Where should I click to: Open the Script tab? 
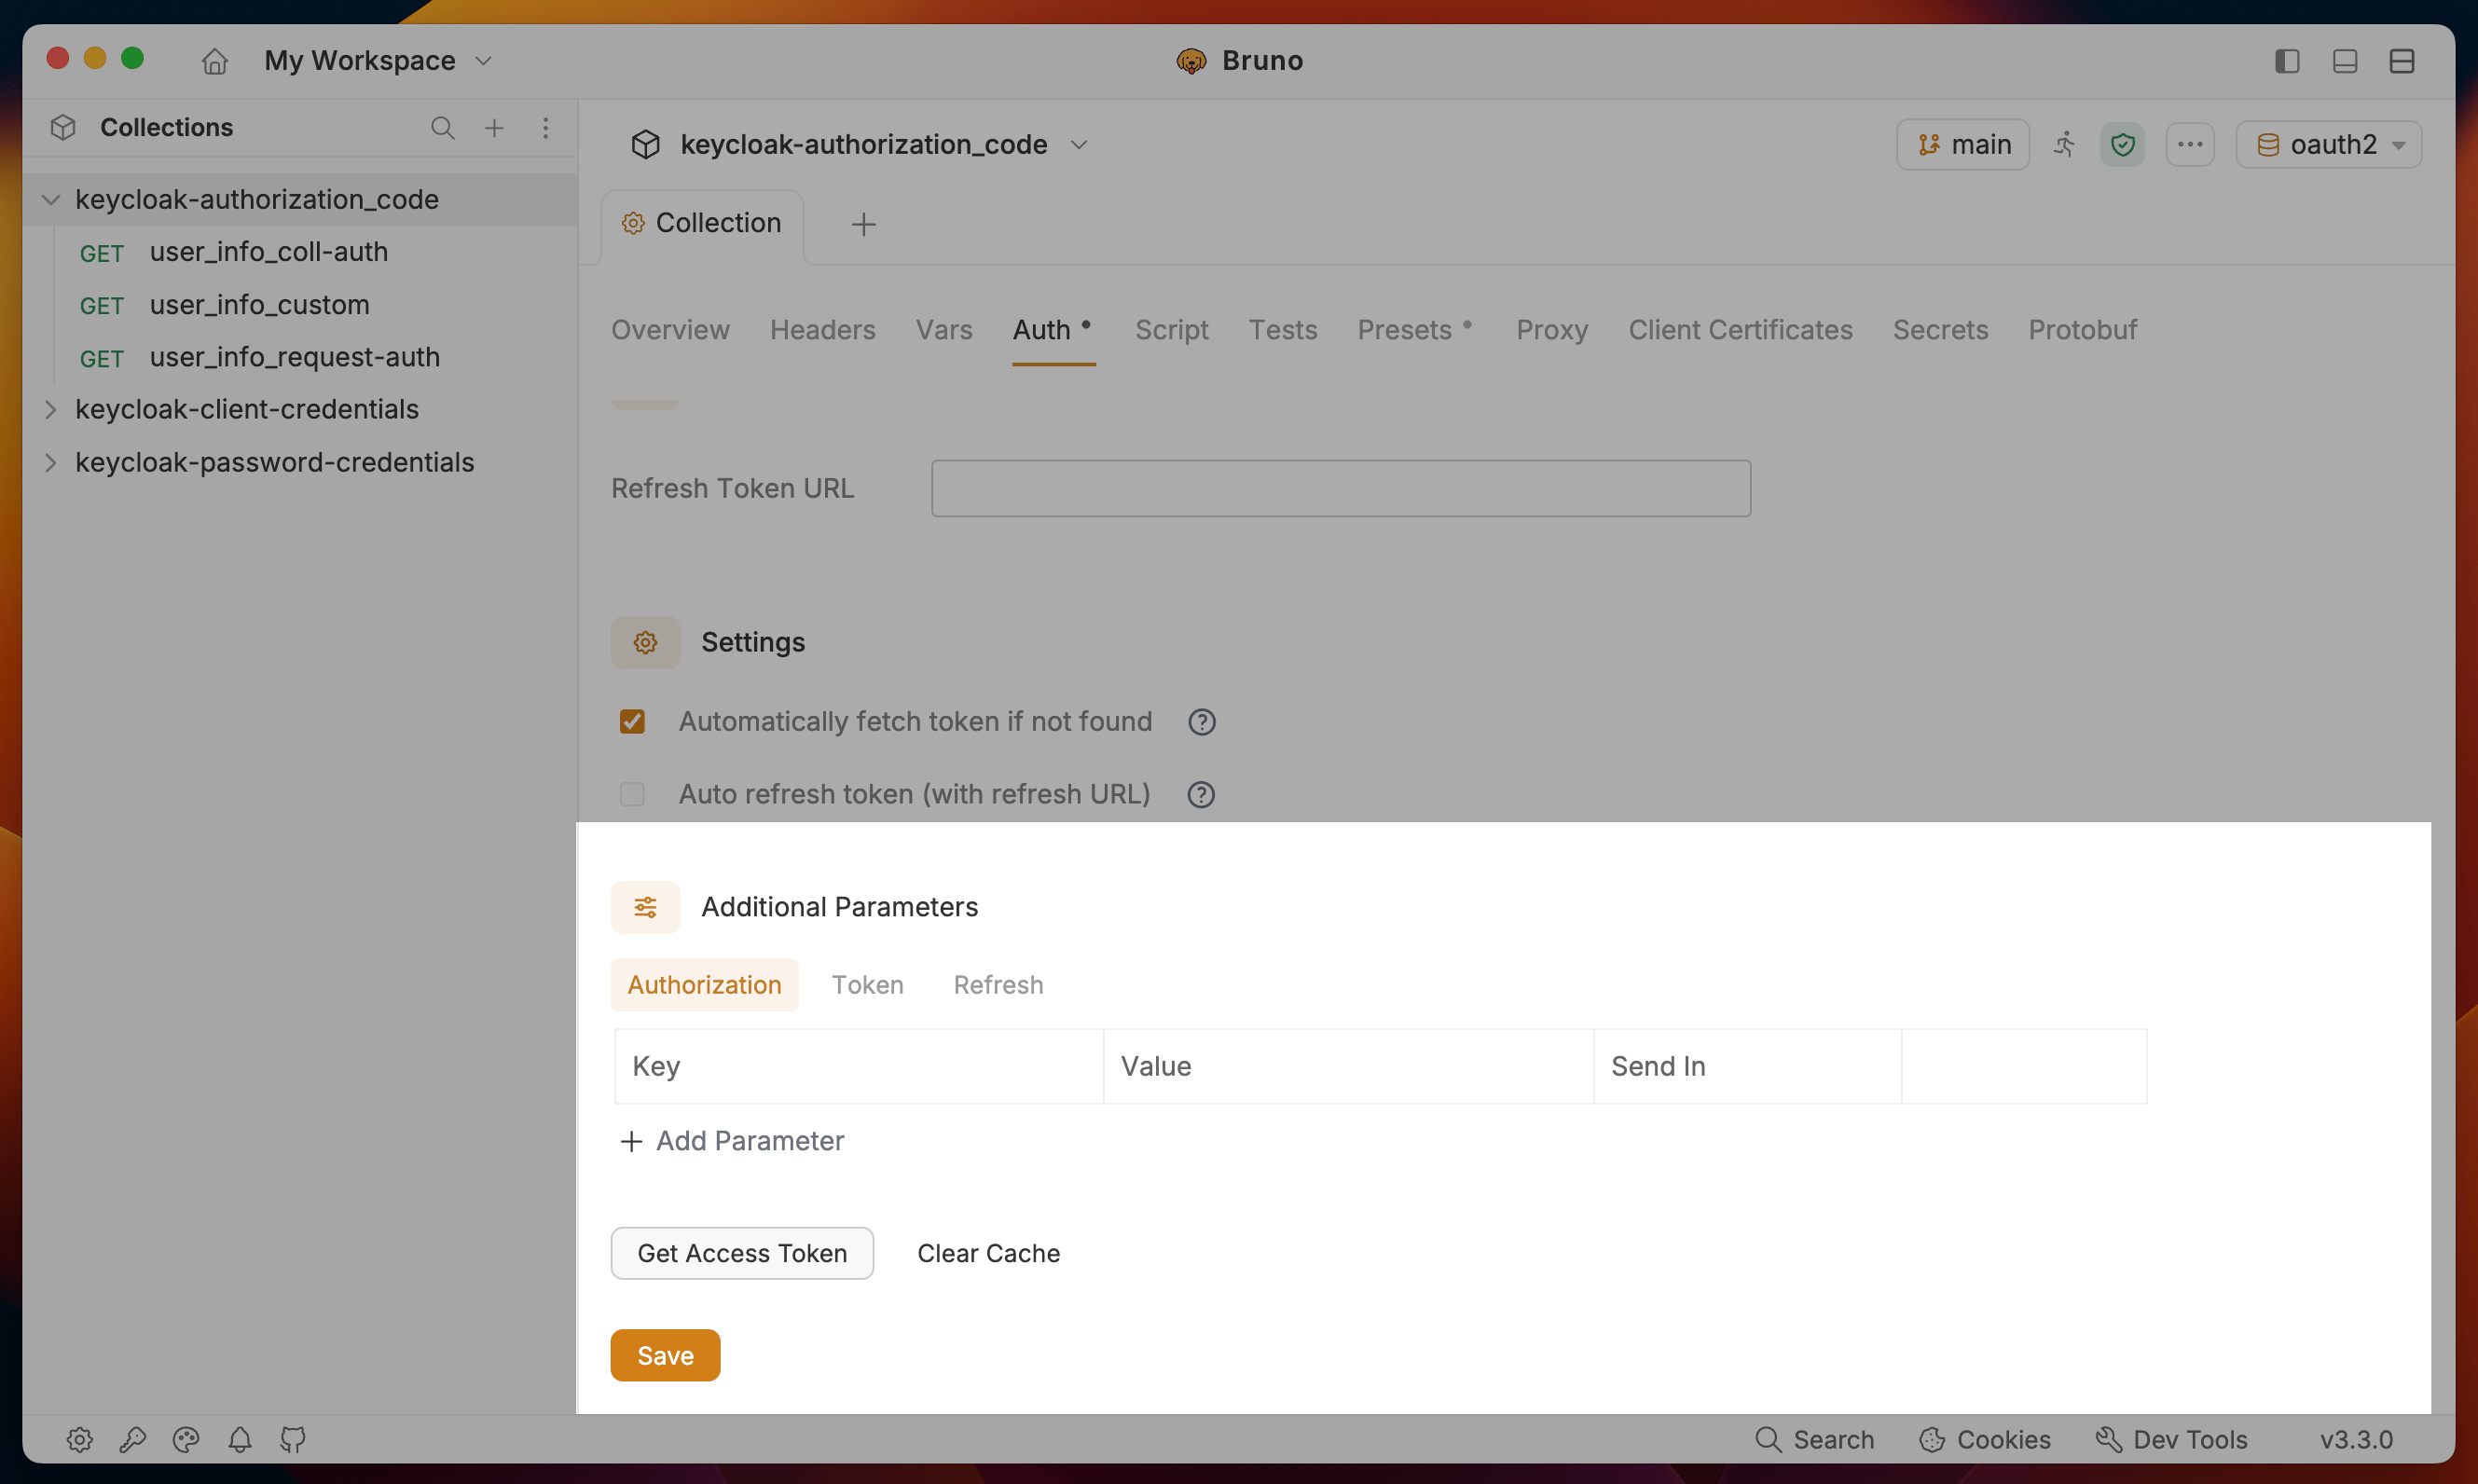pyautogui.click(x=1171, y=330)
